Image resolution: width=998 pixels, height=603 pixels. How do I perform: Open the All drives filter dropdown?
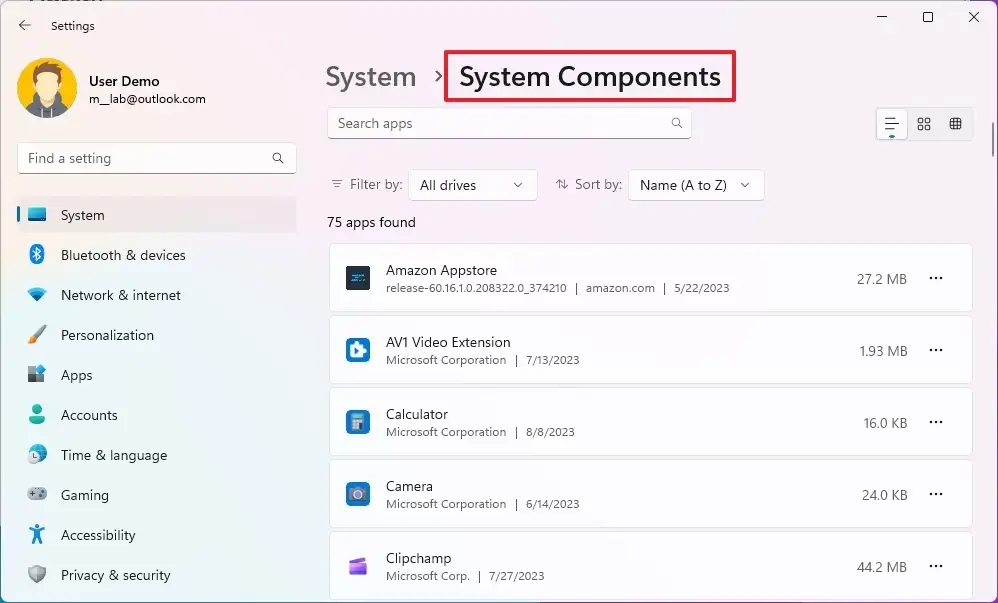pyautogui.click(x=472, y=185)
